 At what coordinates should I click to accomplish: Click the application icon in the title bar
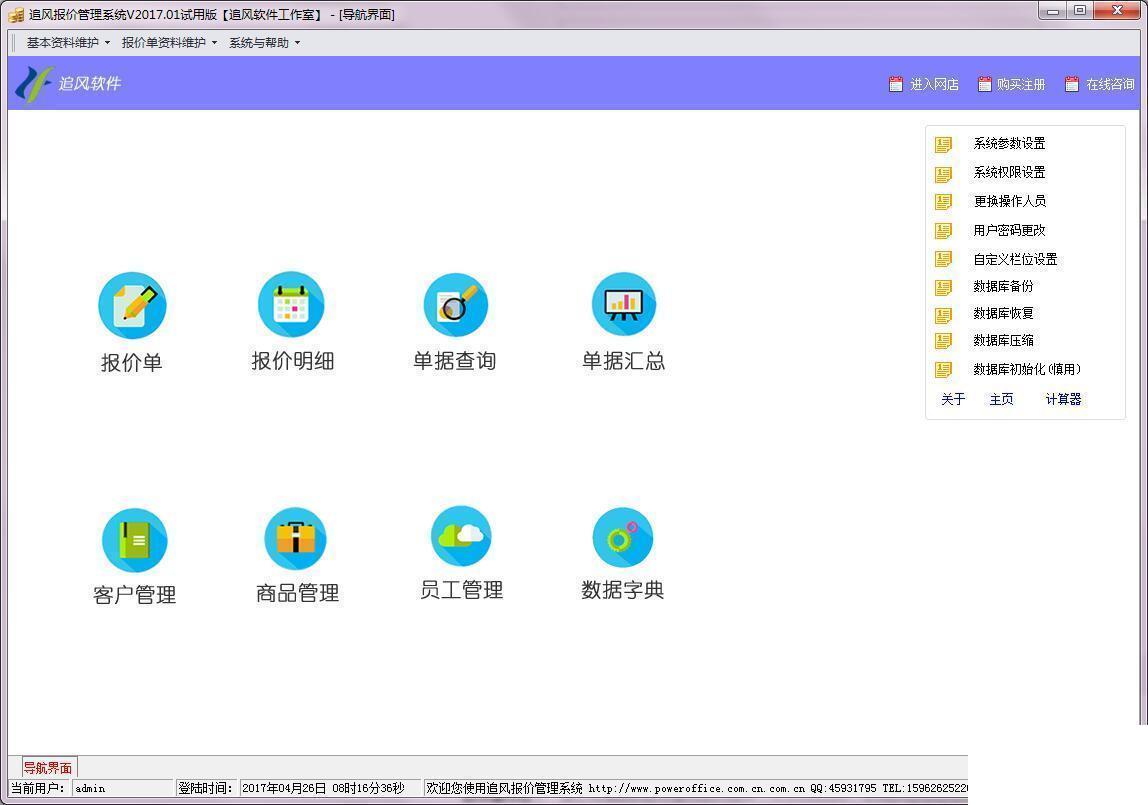15,15
